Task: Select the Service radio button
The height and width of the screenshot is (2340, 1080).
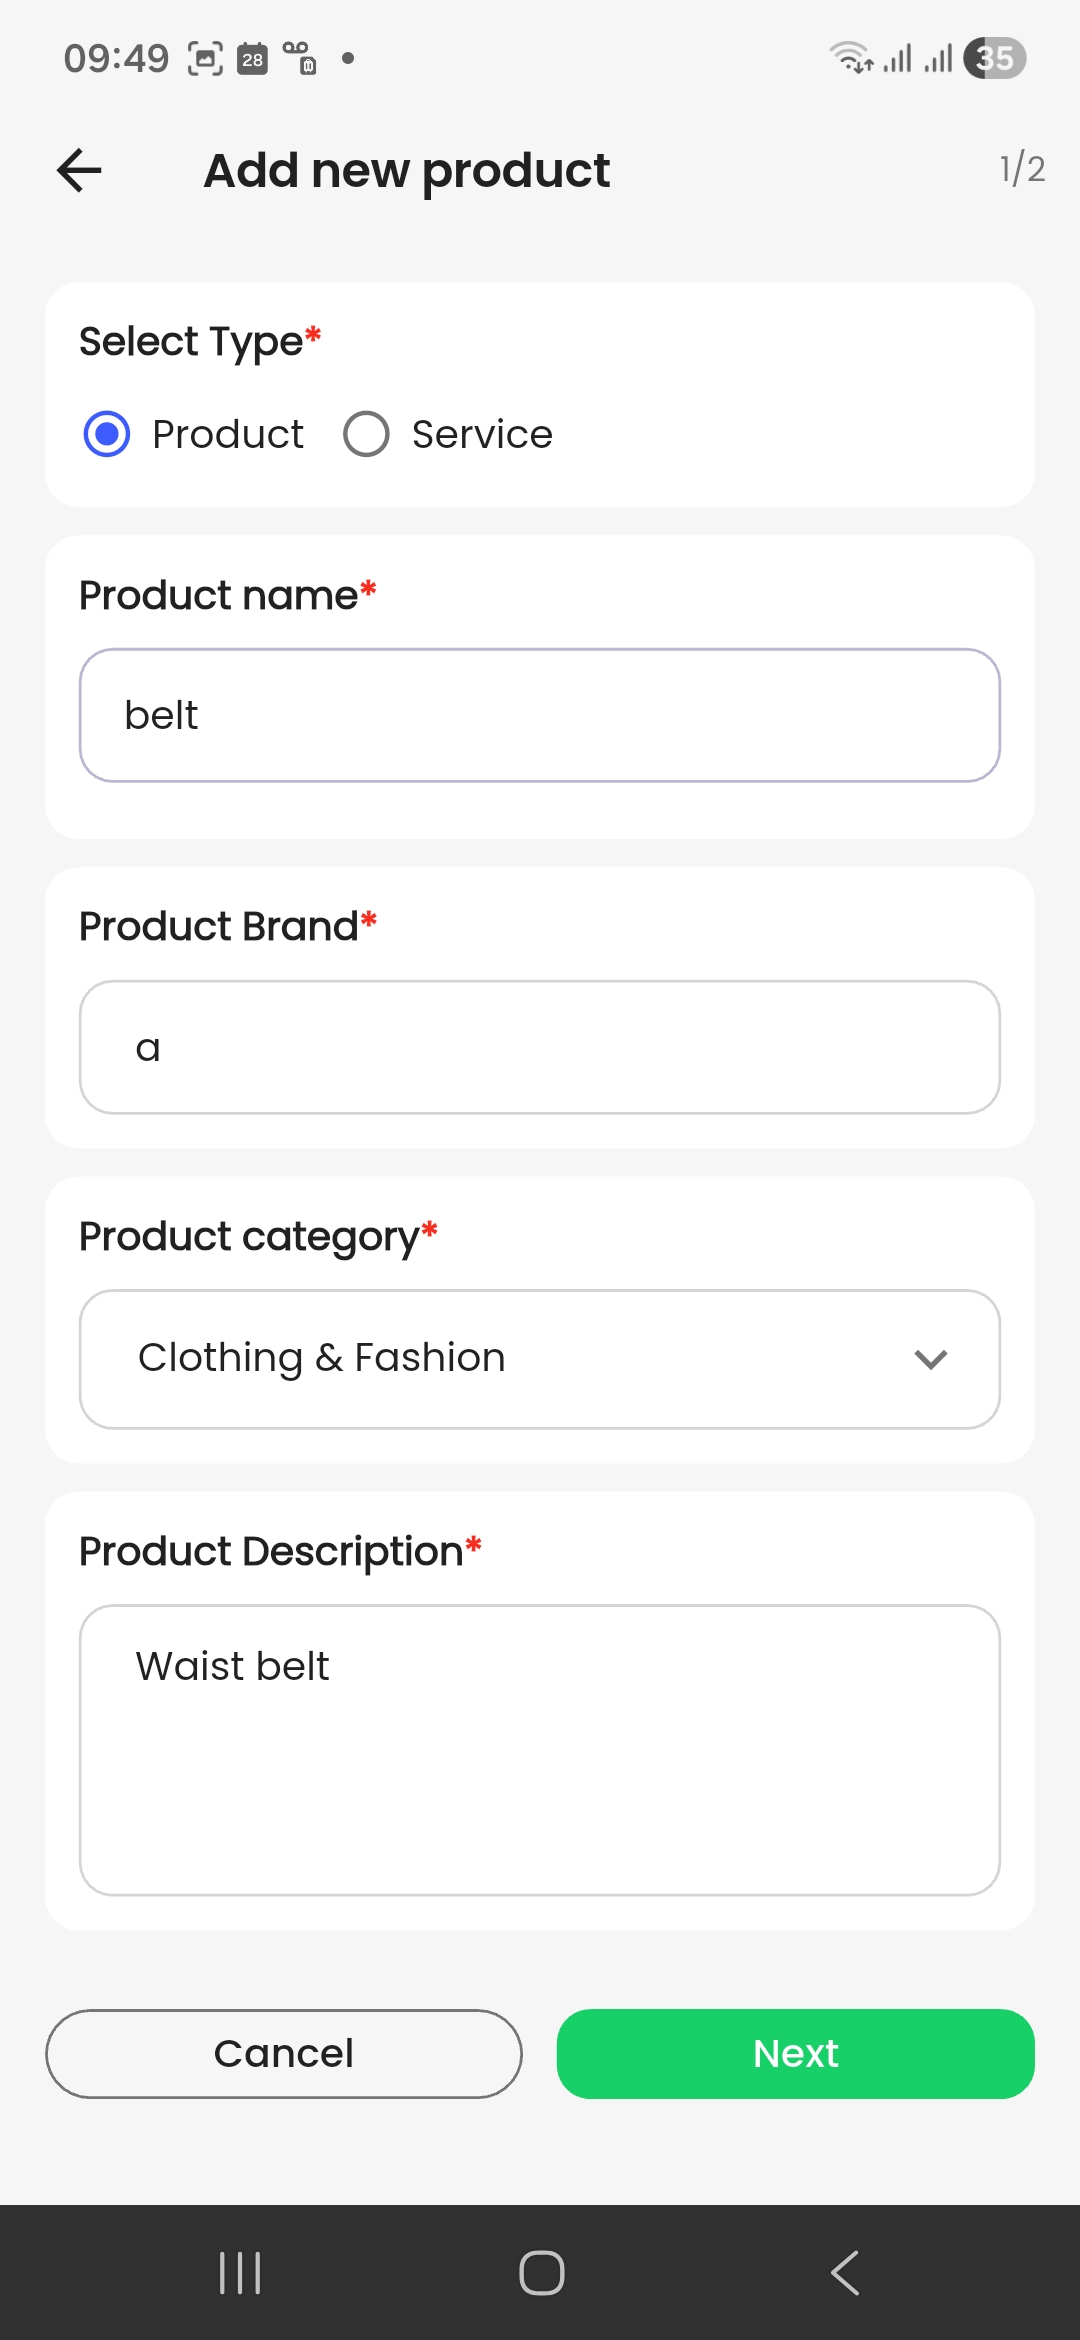Action: pyautogui.click(x=366, y=434)
